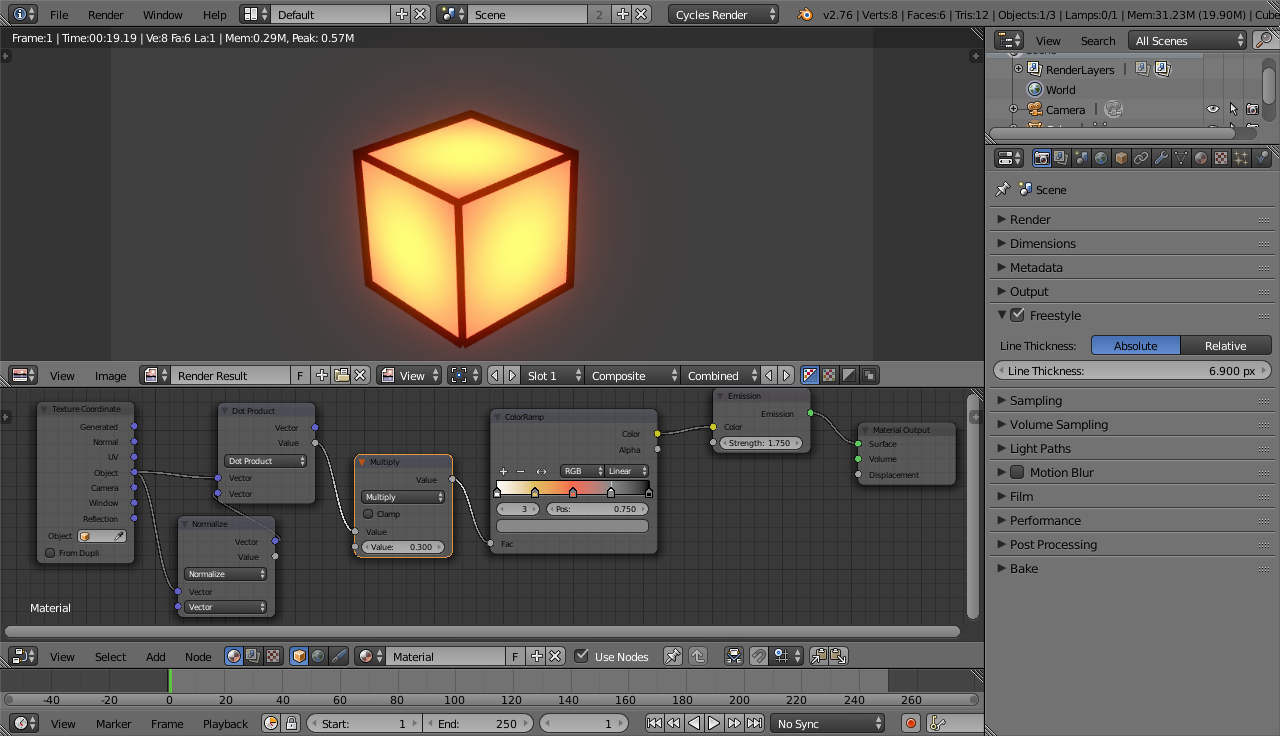1280x736 pixels.
Task: Click the go-to-parent node tree icon
Action: 698,656
